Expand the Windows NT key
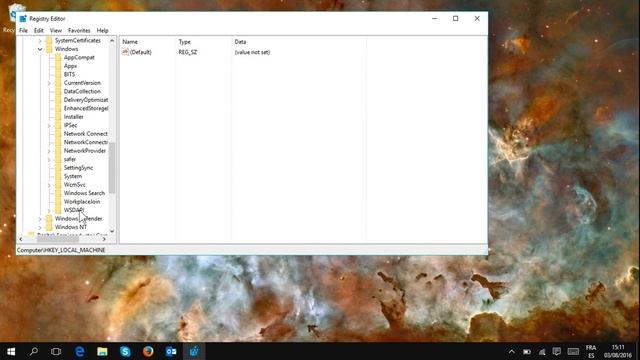The image size is (640, 360). 40,227
